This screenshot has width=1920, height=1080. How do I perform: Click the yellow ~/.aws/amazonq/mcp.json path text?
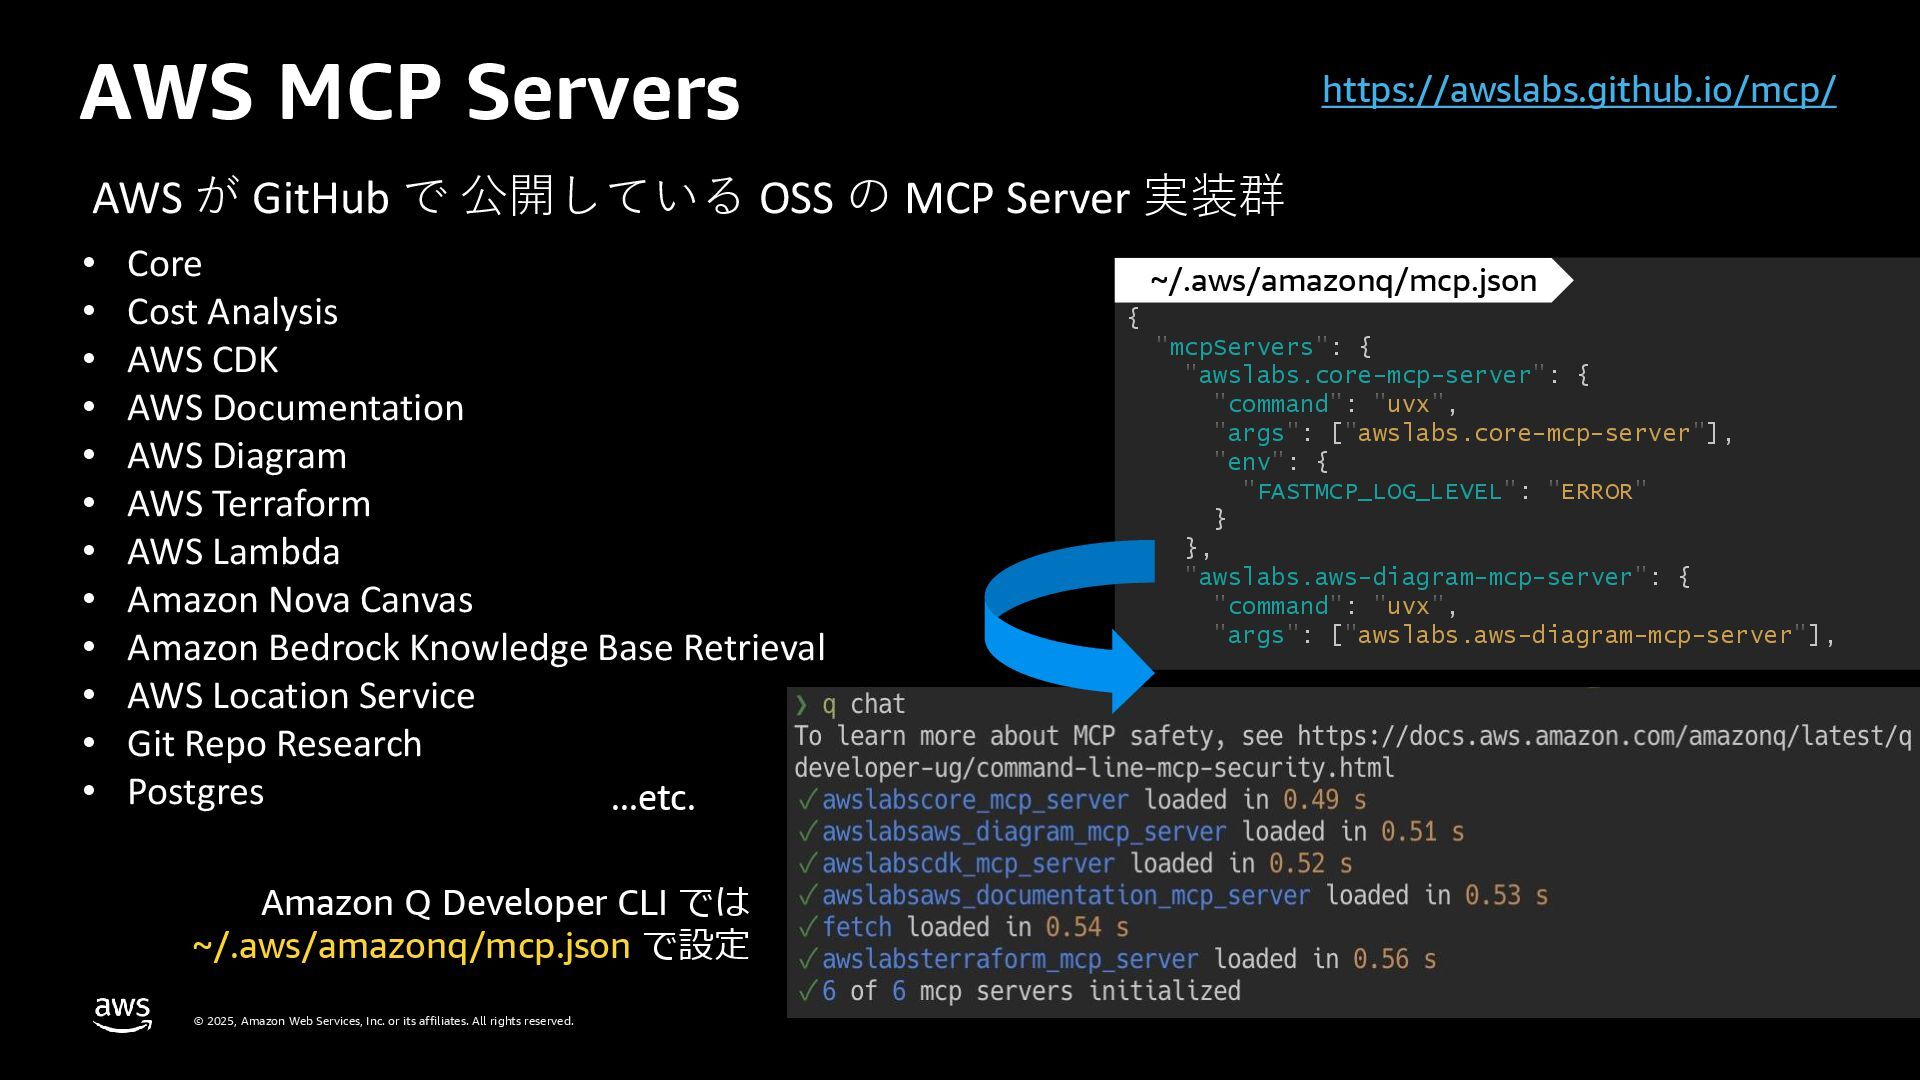411,945
